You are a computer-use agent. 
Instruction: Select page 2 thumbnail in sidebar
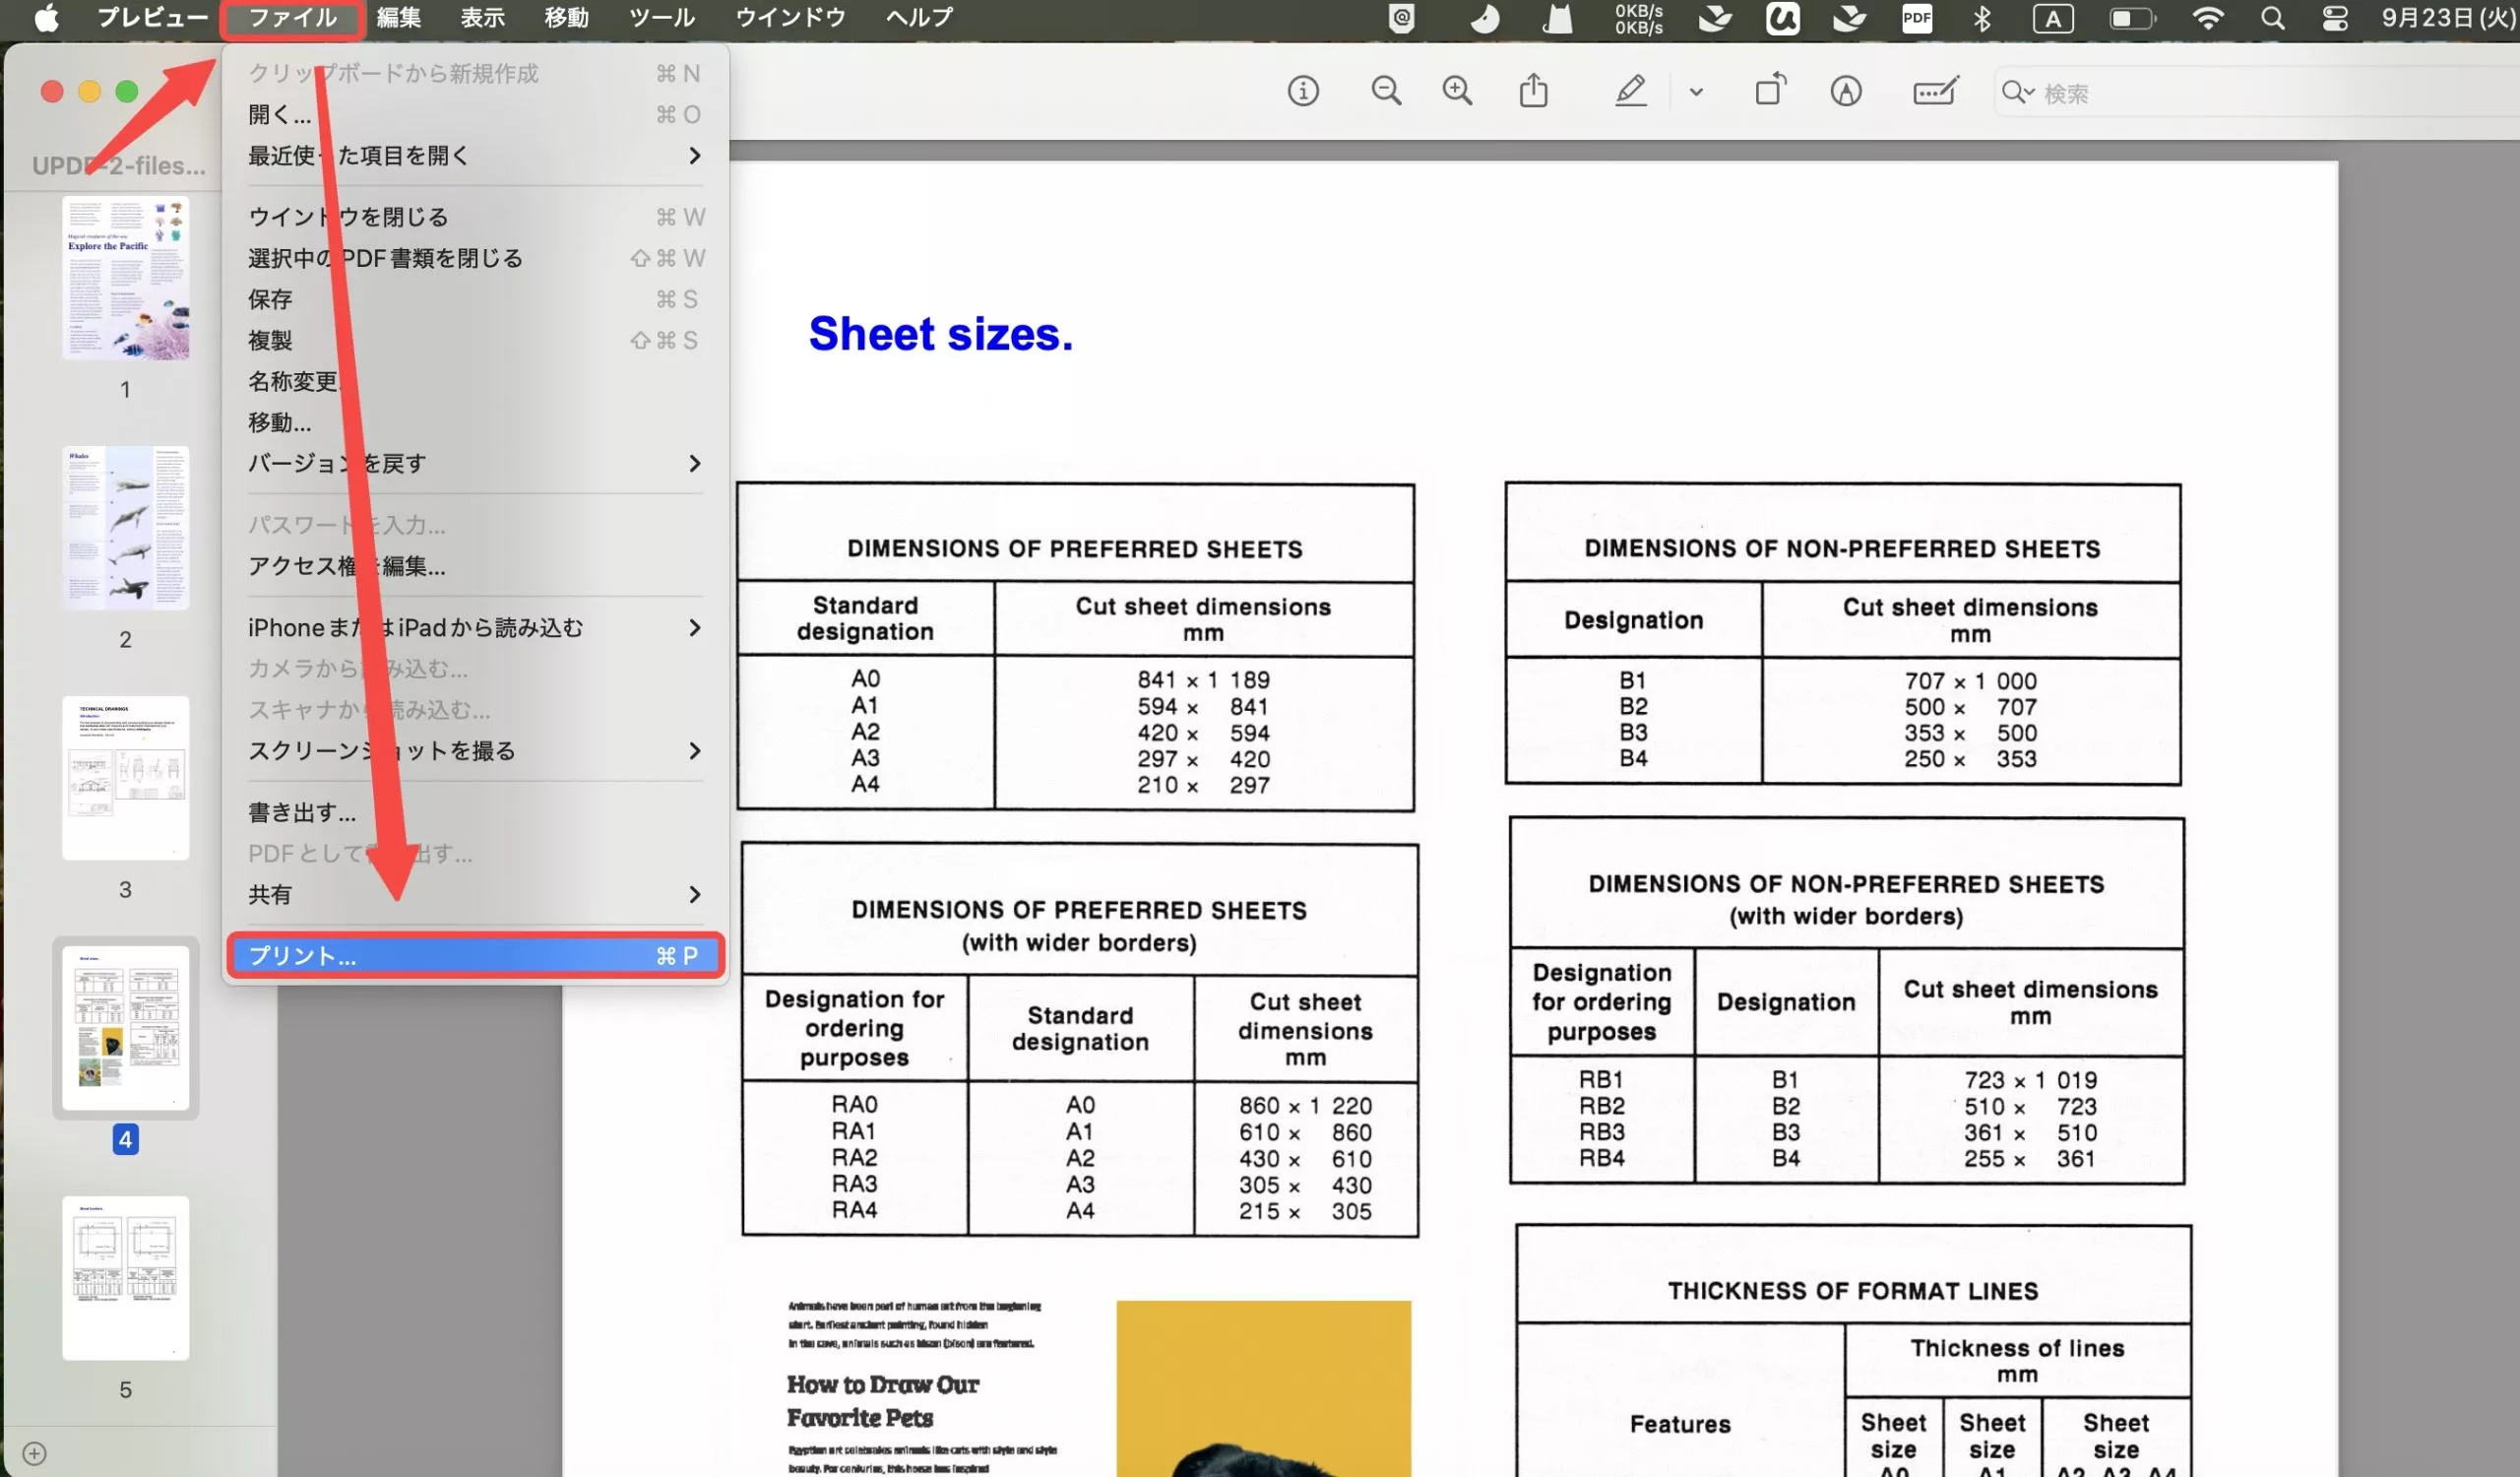tap(125, 528)
